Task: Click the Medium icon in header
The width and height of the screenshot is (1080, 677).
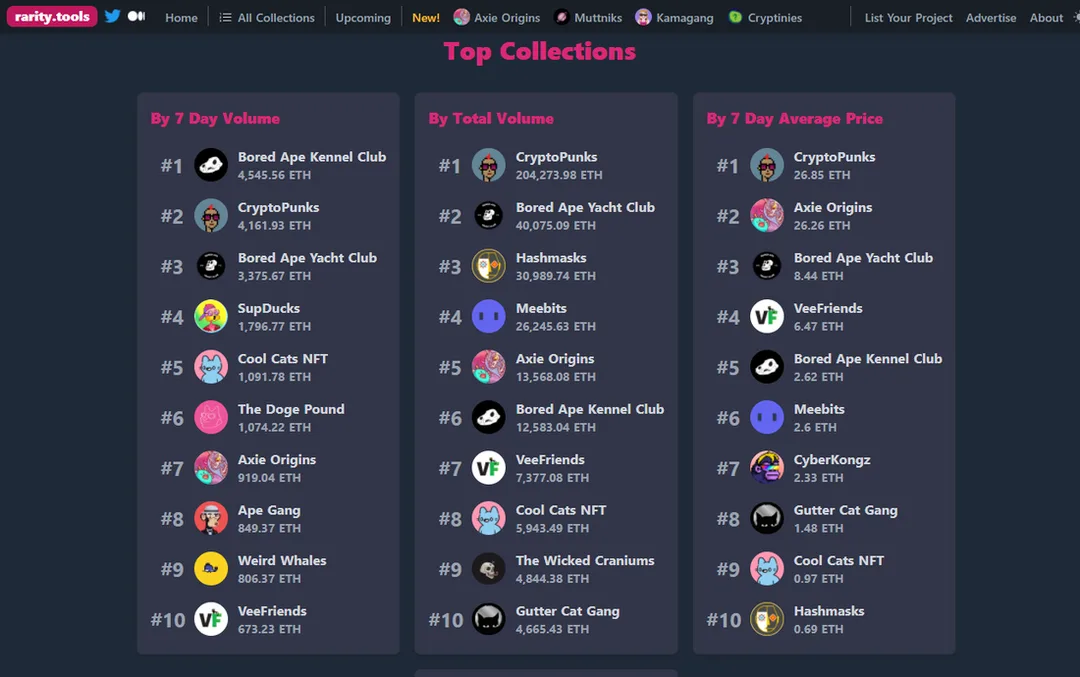Action: (136, 17)
